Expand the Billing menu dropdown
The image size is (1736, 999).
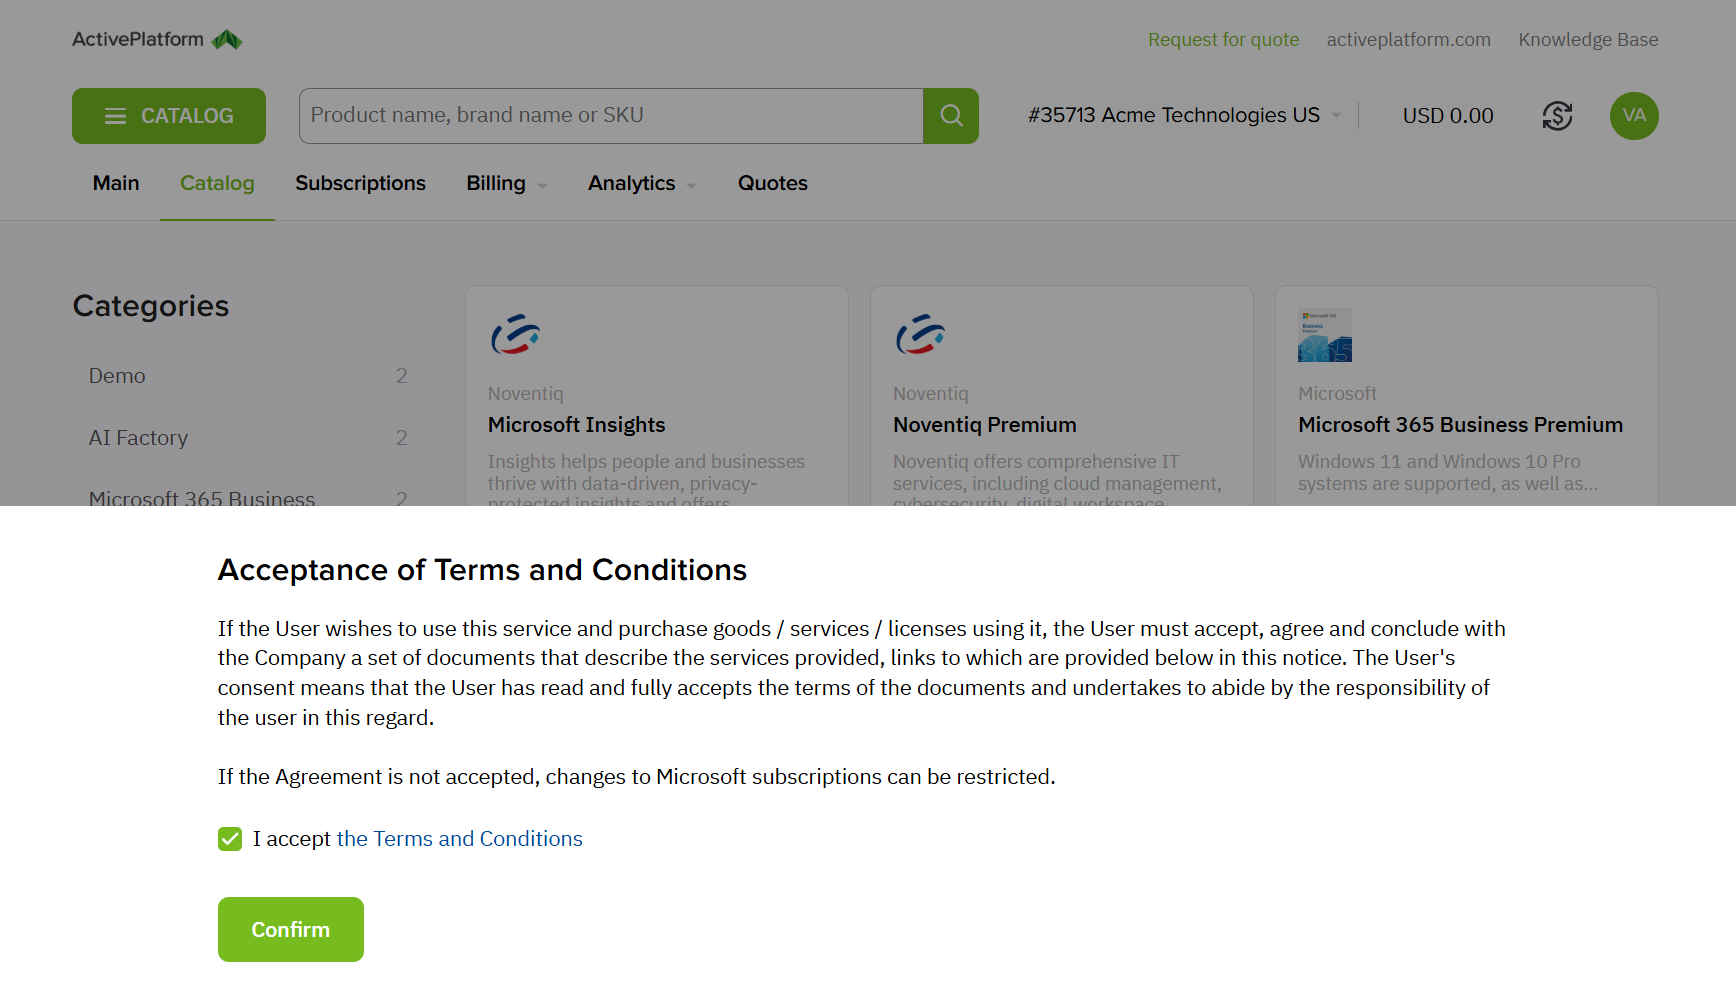click(x=506, y=184)
